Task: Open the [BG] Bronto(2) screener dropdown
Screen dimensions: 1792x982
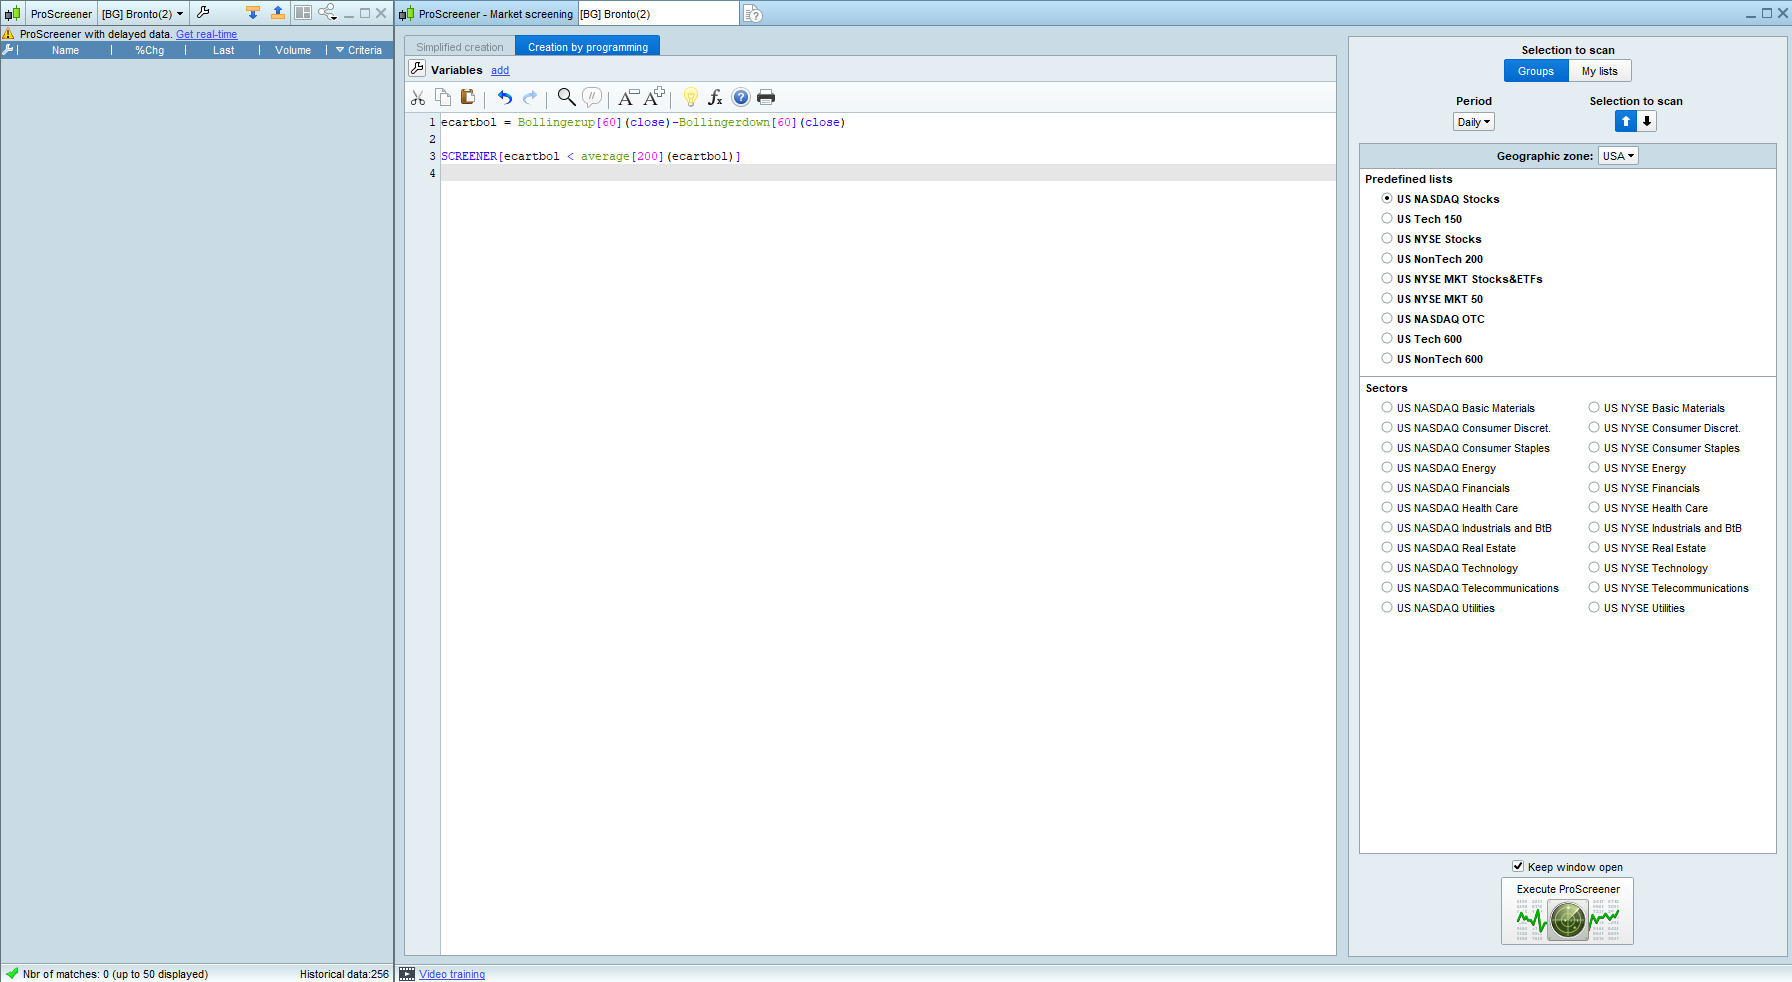Action: coord(142,14)
